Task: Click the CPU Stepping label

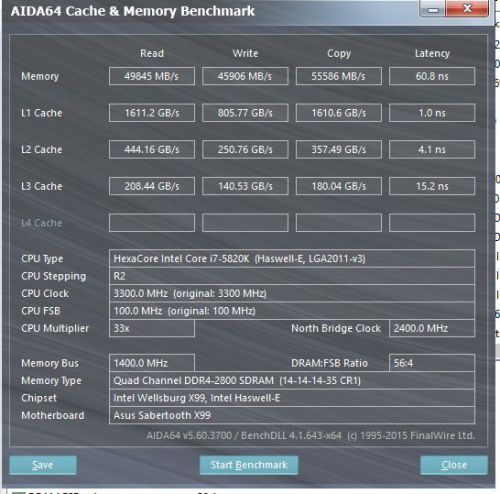Action: point(53,276)
